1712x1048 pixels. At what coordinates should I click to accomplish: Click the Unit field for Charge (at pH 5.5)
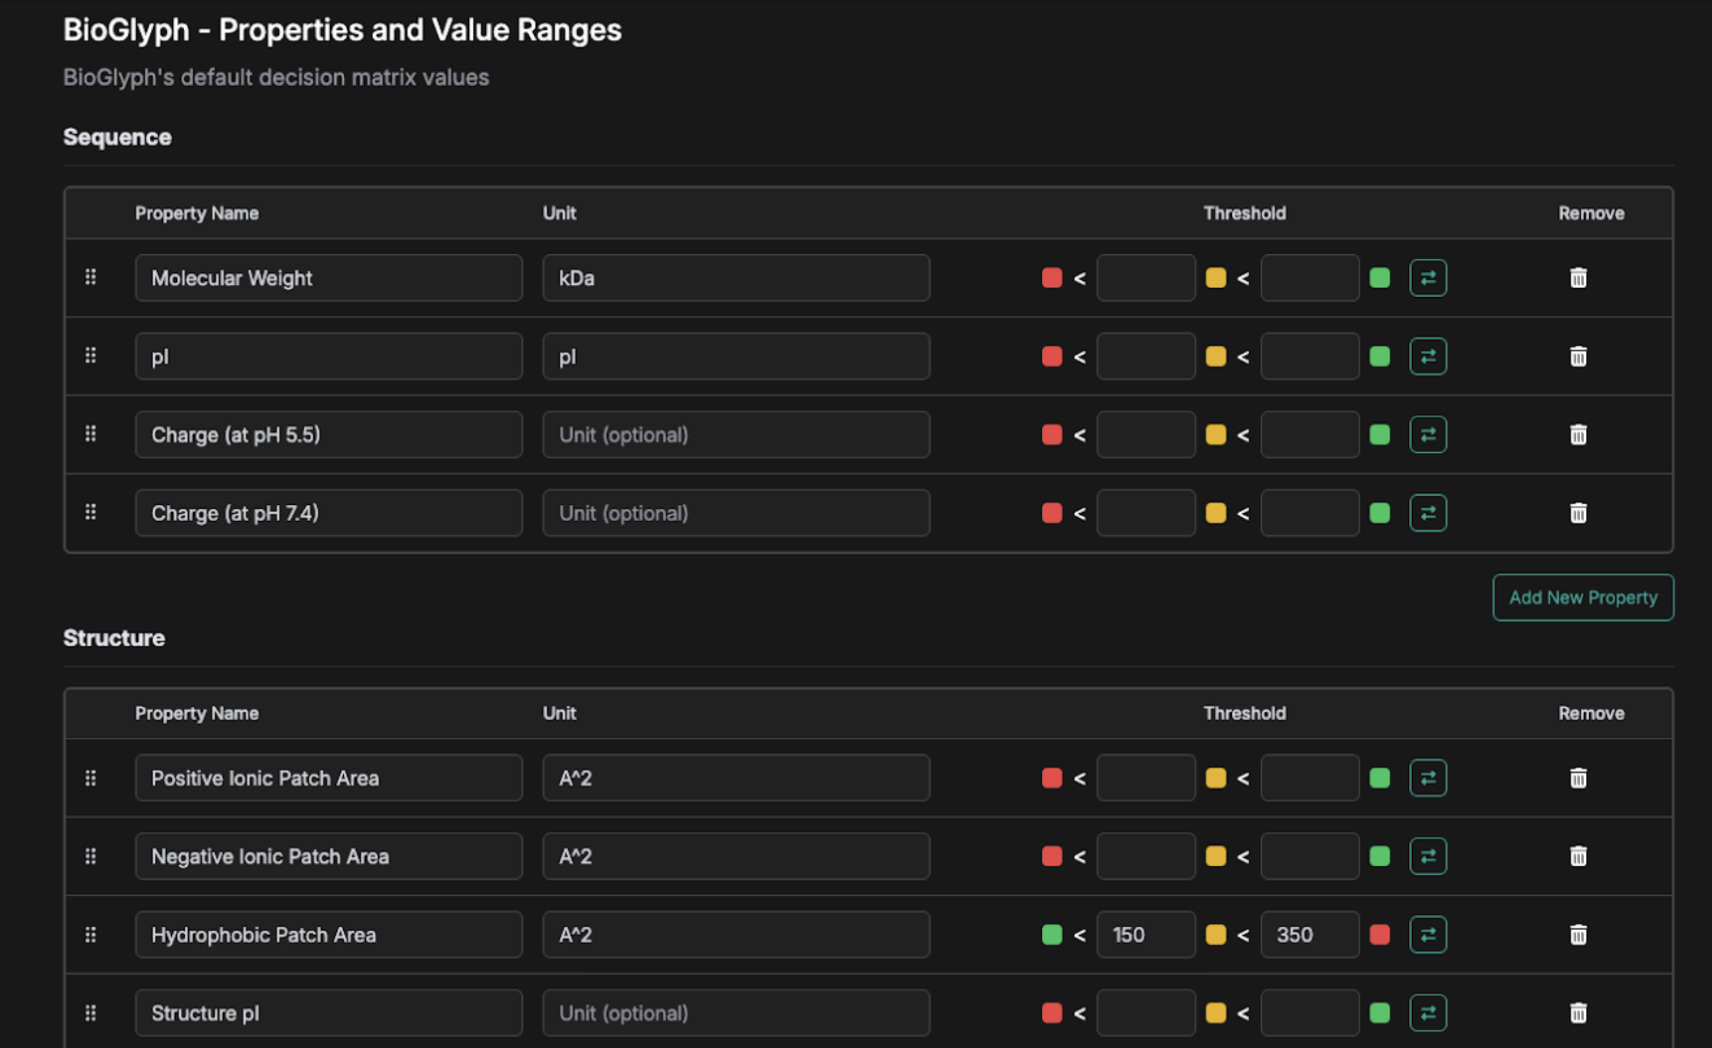click(x=736, y=435)
